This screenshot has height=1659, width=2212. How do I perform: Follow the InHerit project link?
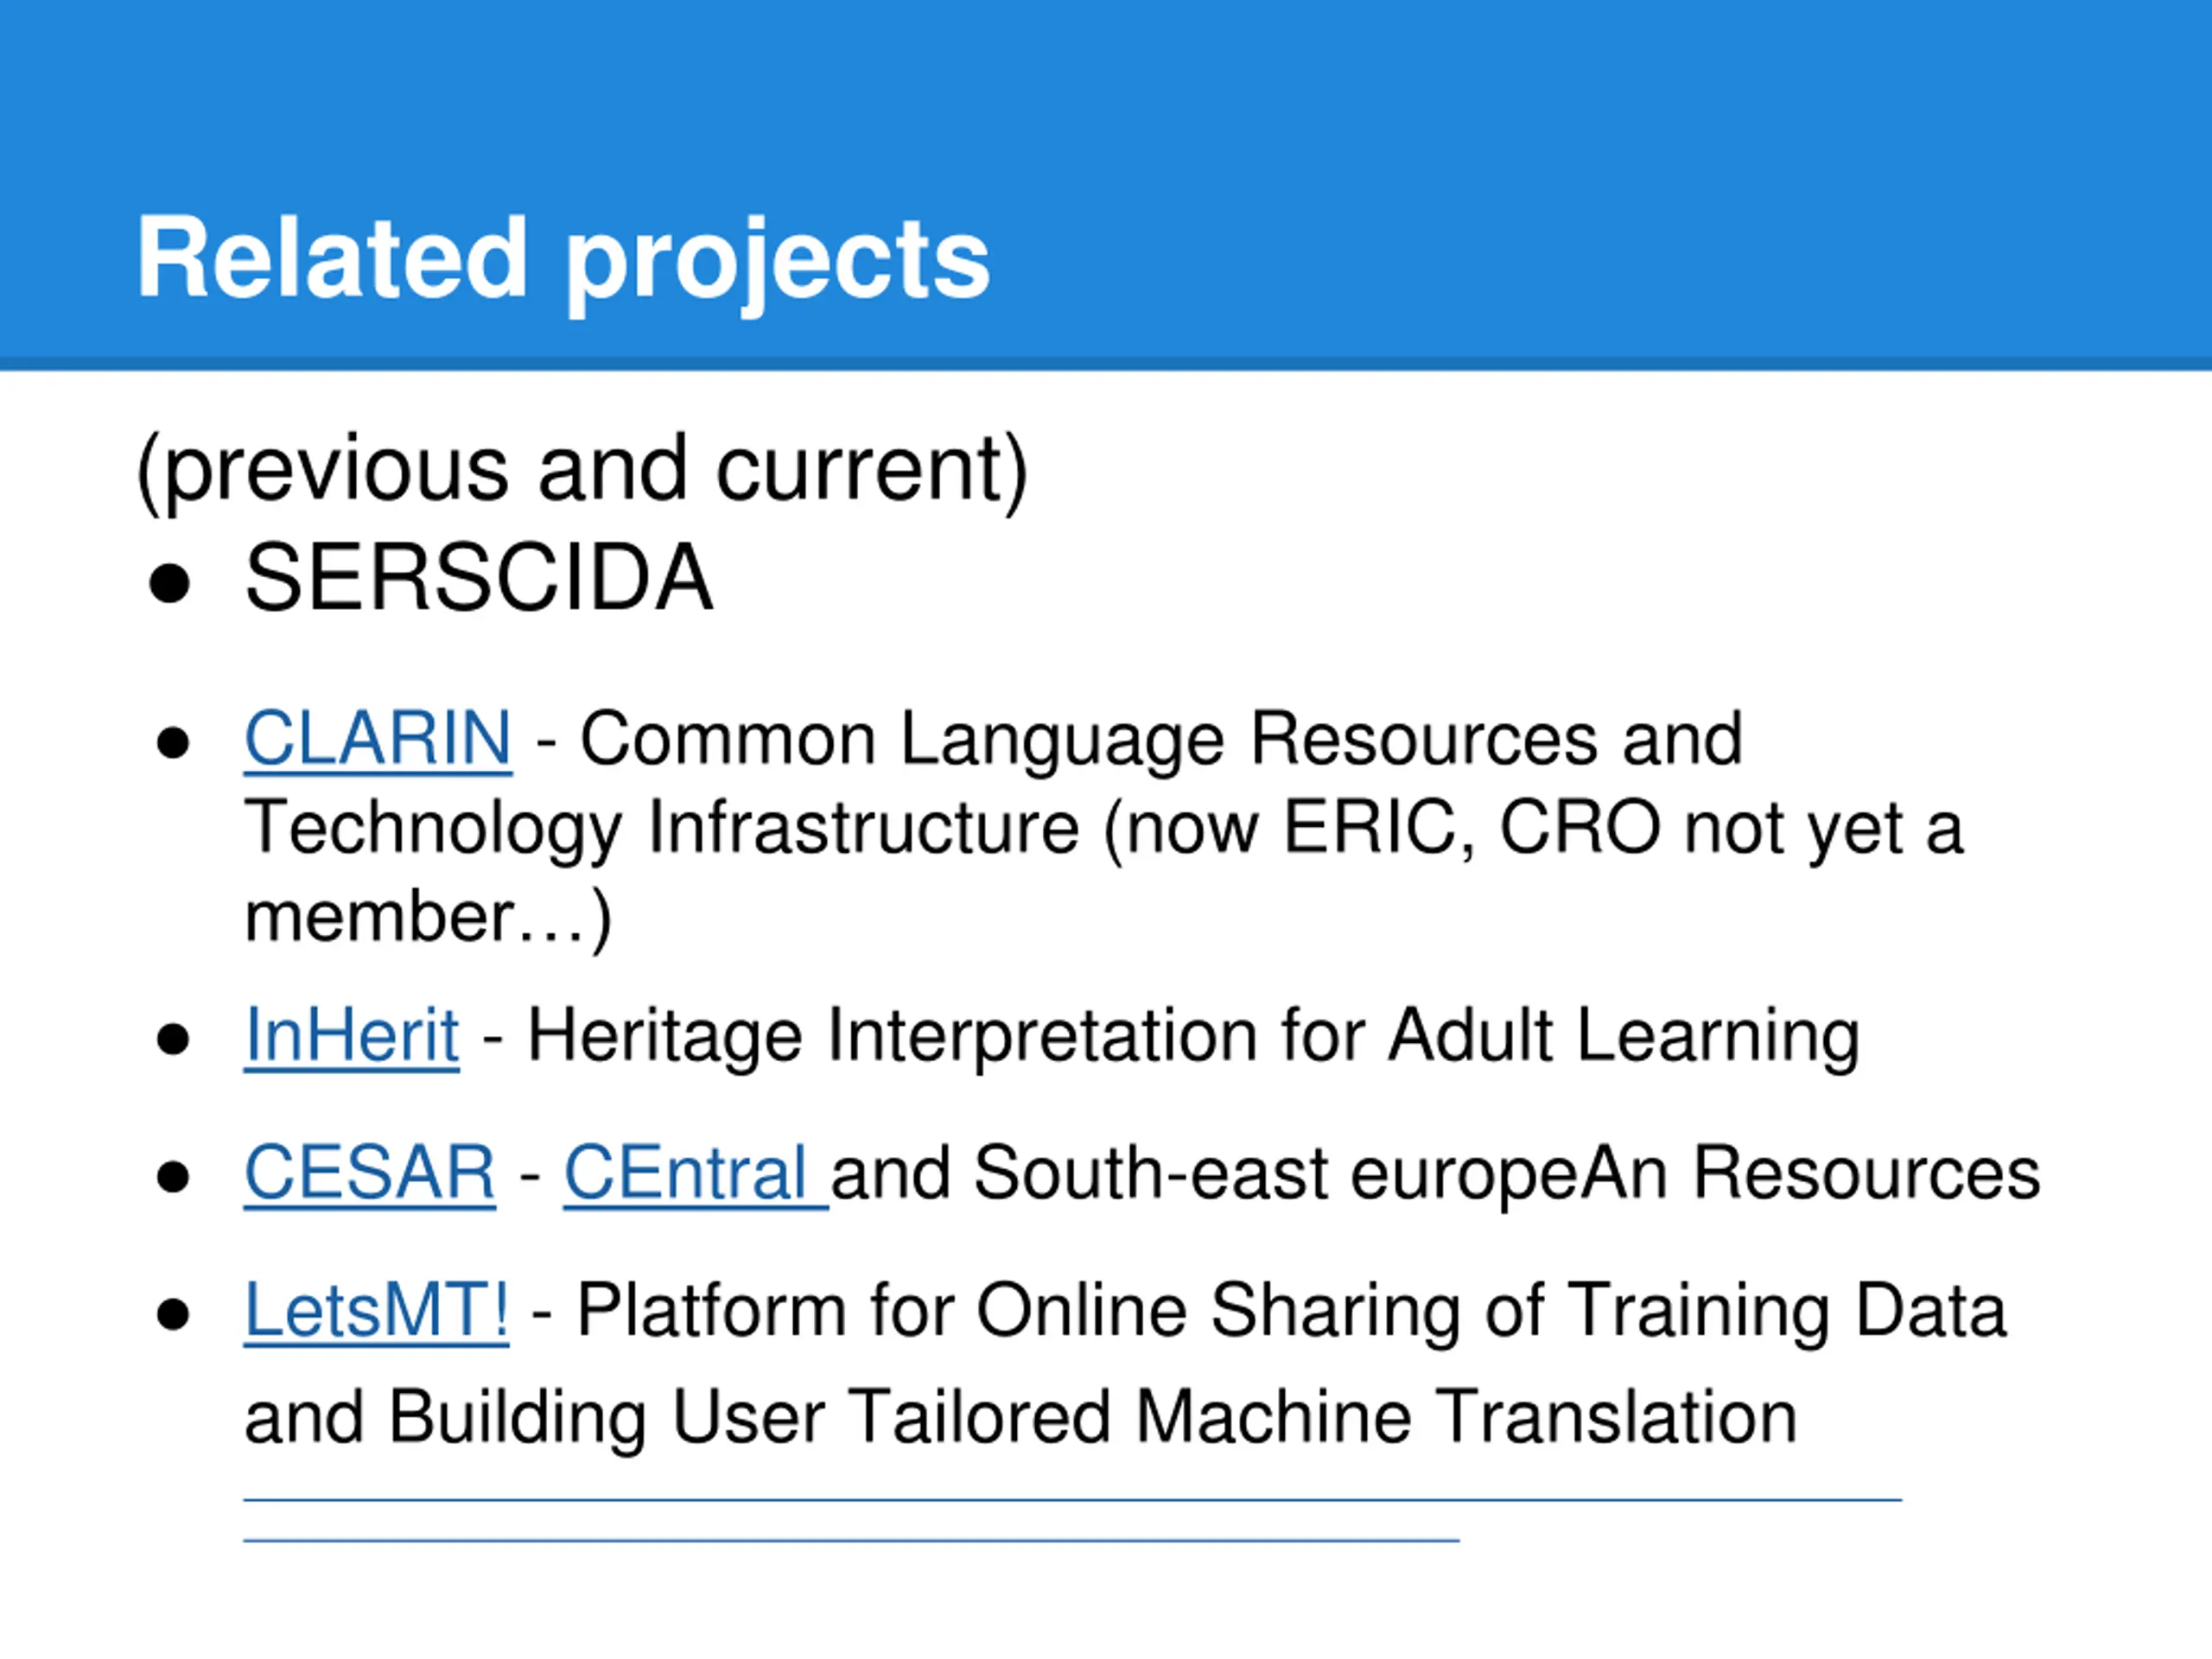click(x=352, y=1035)
